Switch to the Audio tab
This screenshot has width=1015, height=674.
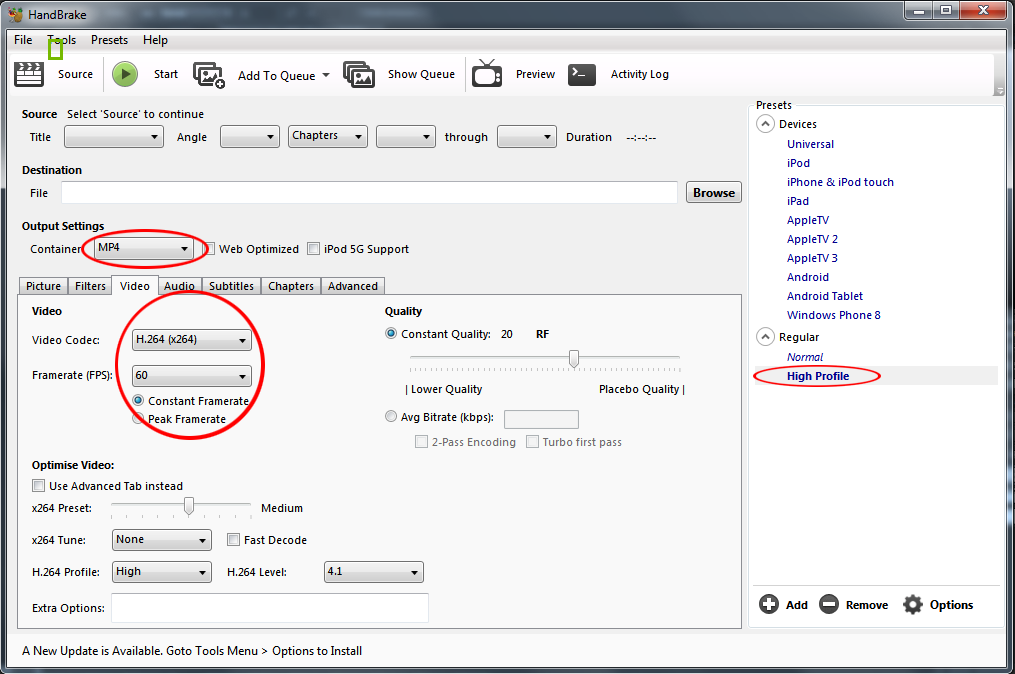pyautogui.click(x=179, y=286)
